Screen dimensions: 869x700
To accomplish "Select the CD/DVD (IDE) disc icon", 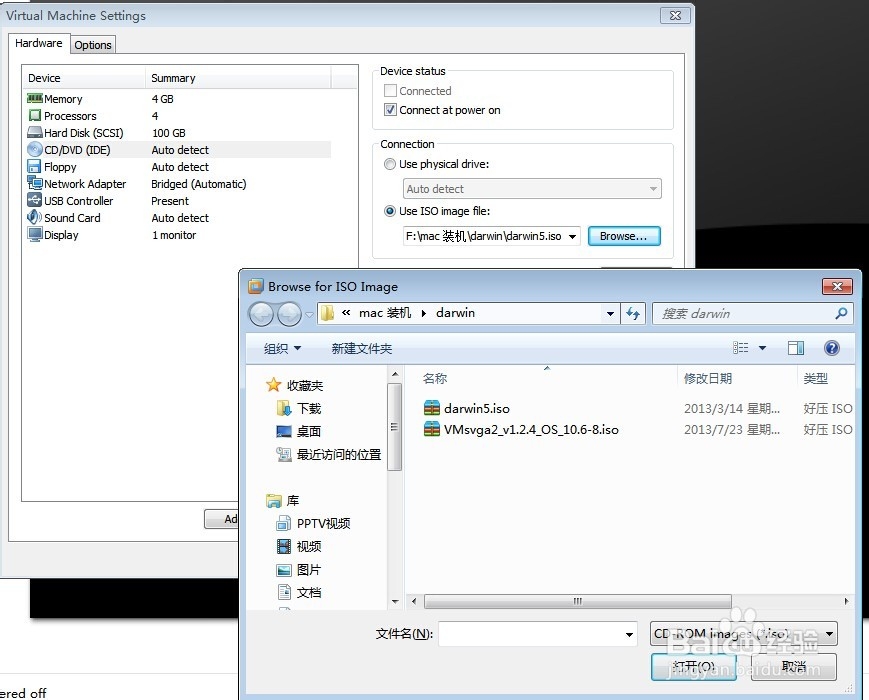I will coord(34,150).
